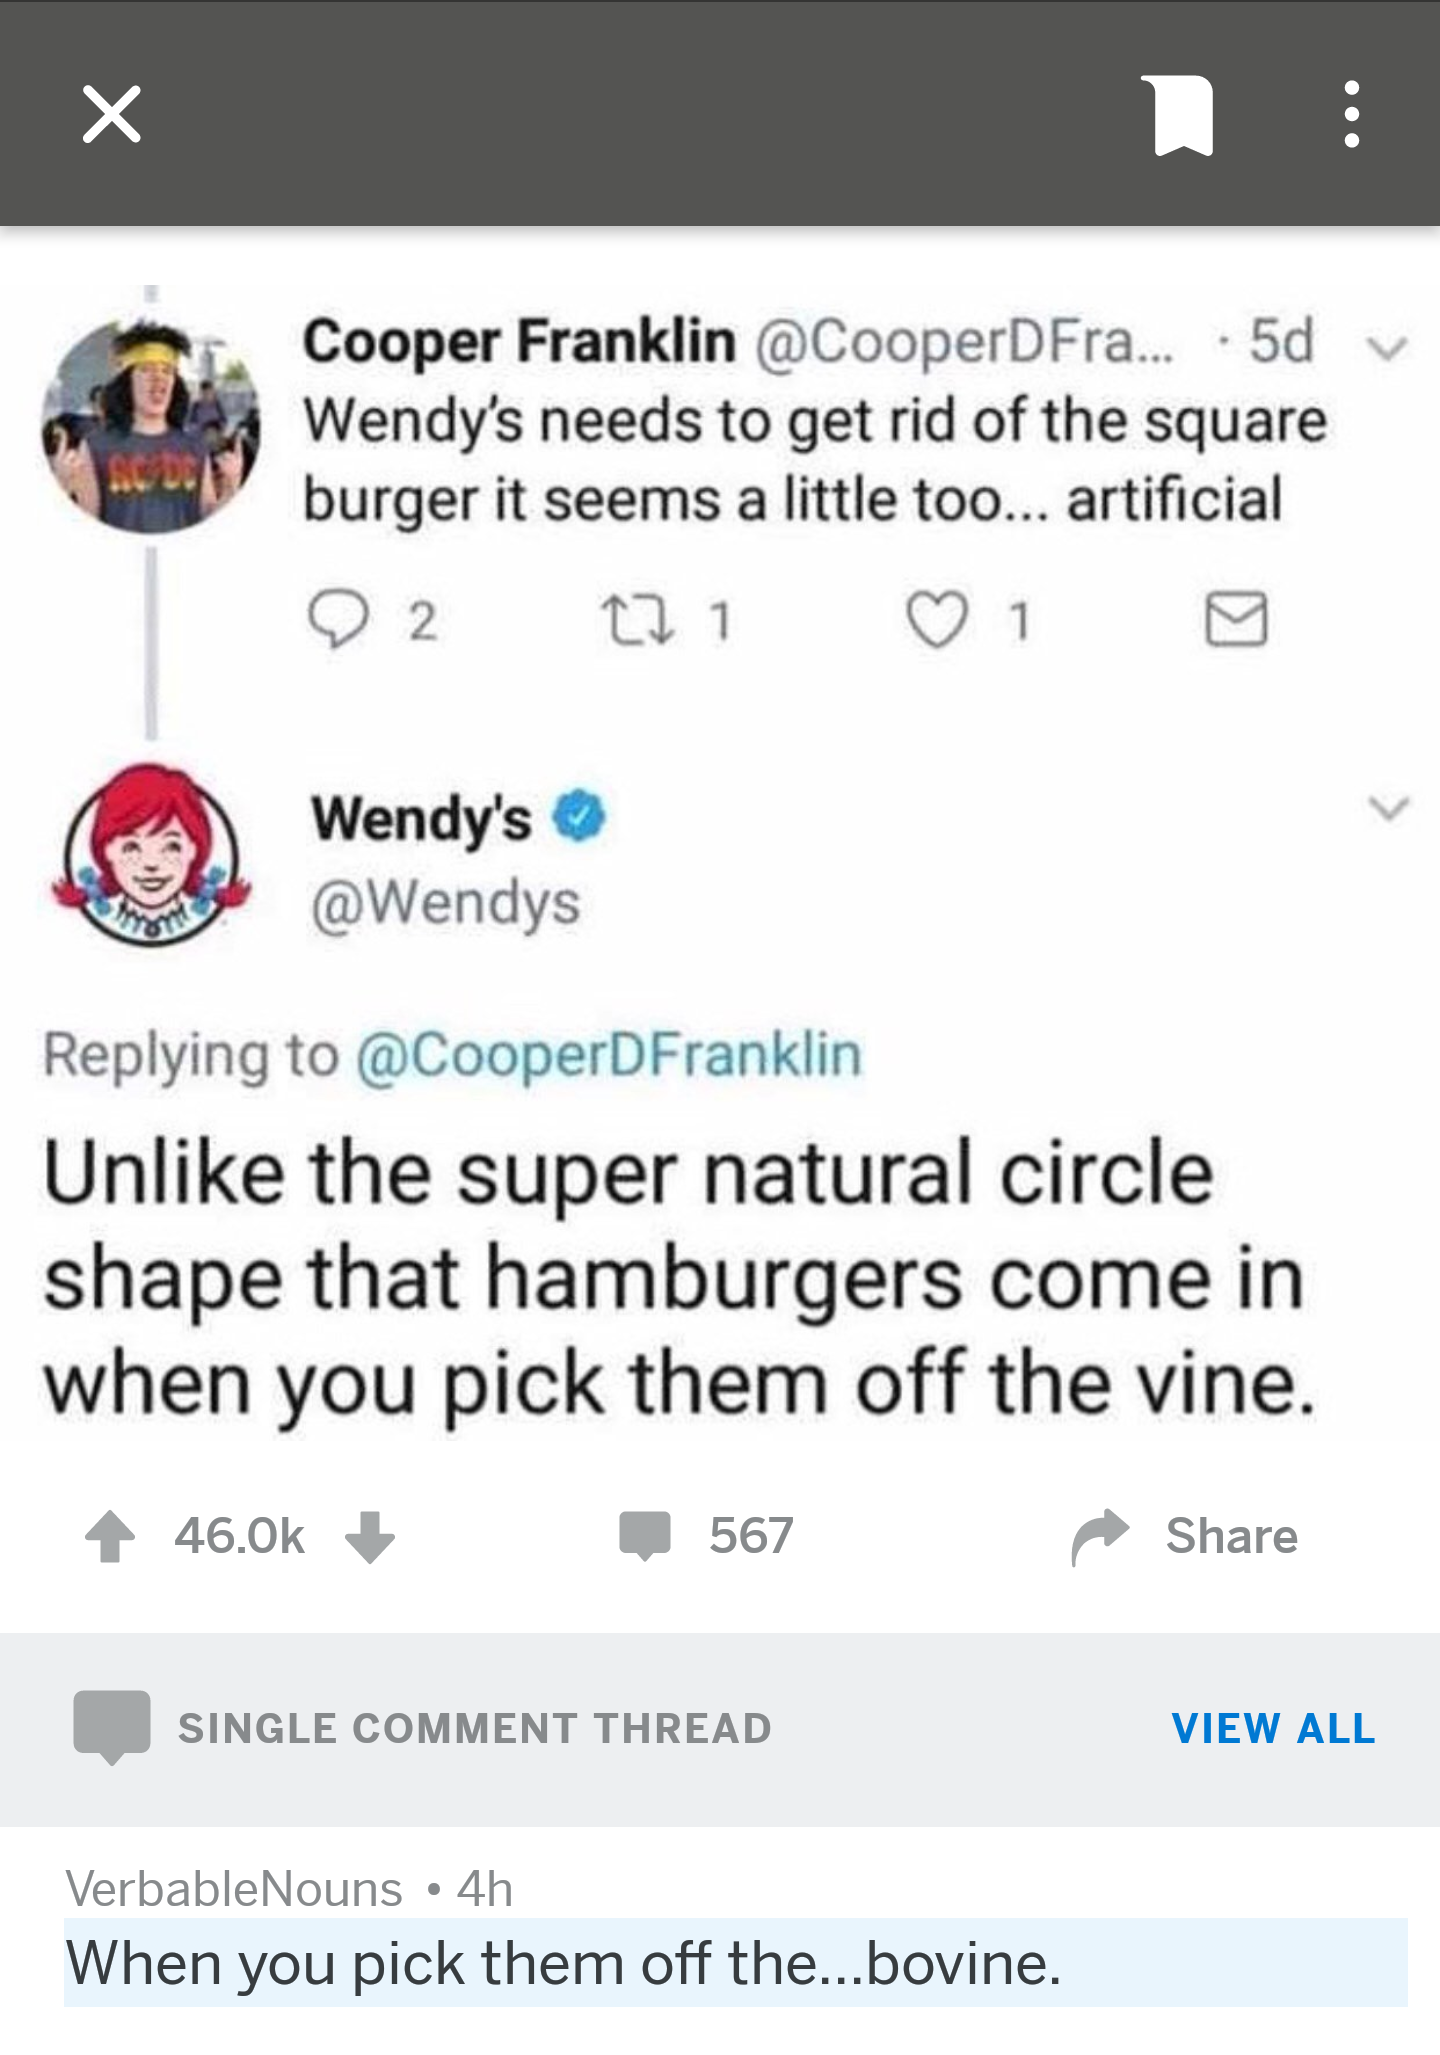Upvote the post
1440x2055 pixels.
(110, 1535)
